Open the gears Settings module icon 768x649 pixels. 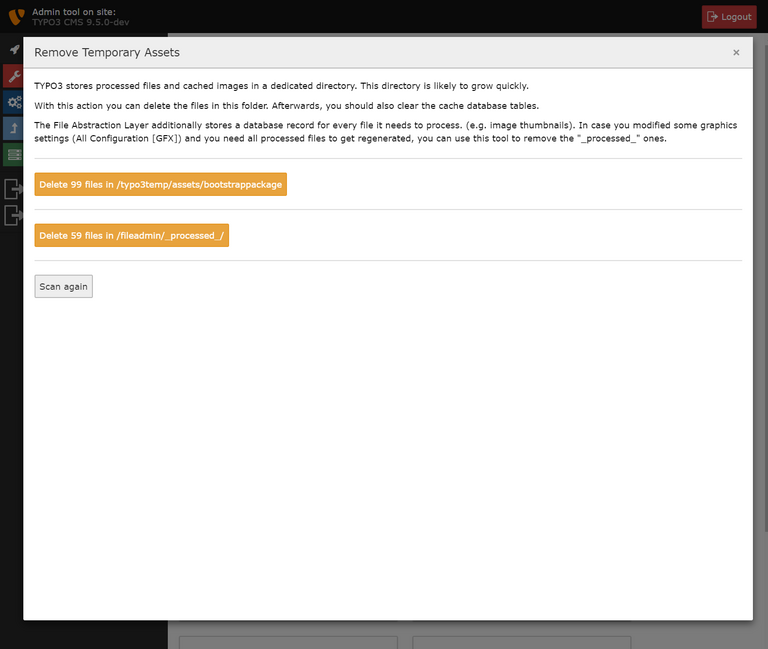coord(13,102)
